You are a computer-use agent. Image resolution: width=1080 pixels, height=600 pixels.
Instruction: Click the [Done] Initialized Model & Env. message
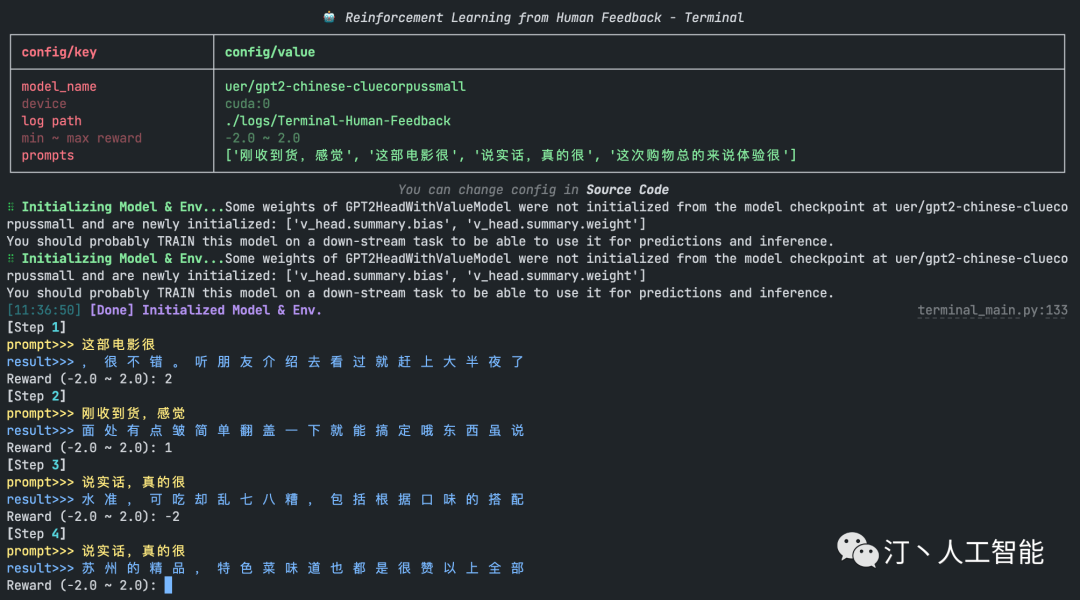(x=206, y=310)
